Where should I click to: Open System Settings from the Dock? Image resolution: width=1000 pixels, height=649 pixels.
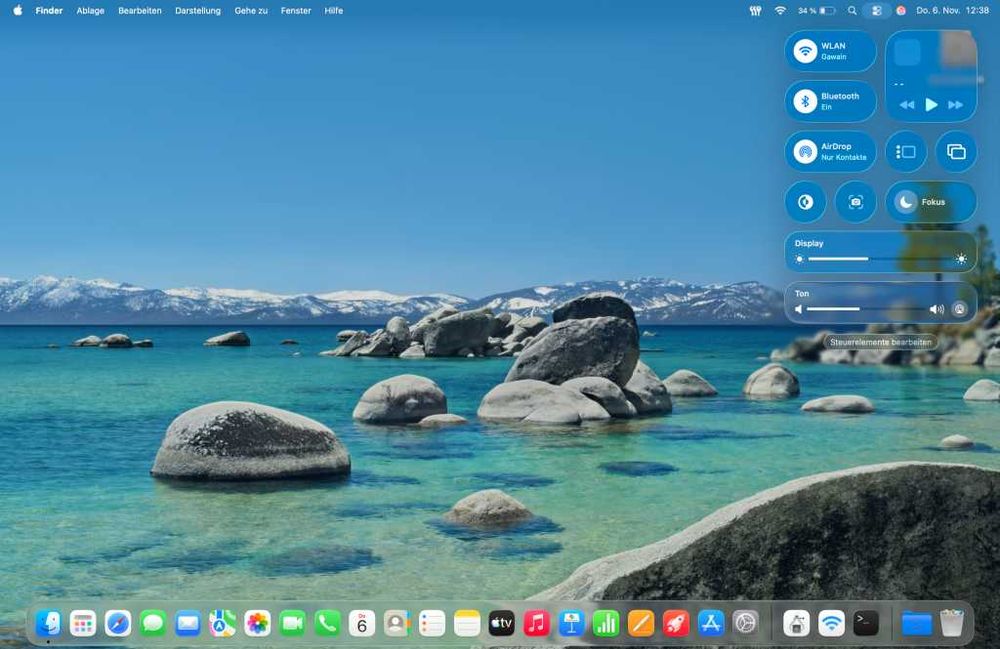click(746, 623)
